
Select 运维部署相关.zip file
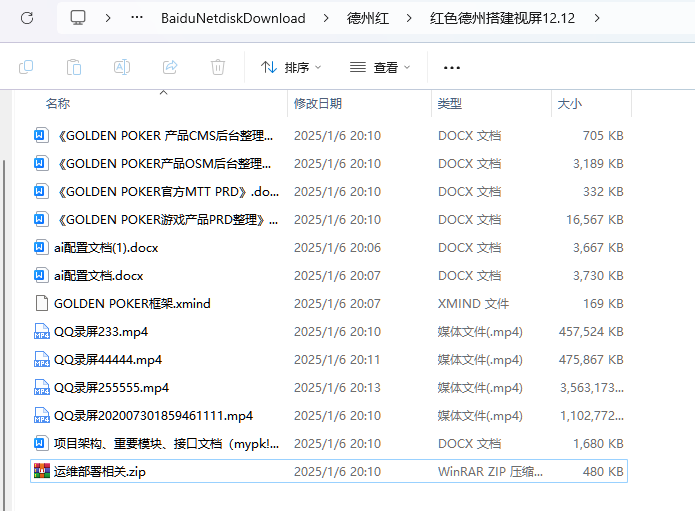coord(329,471)
